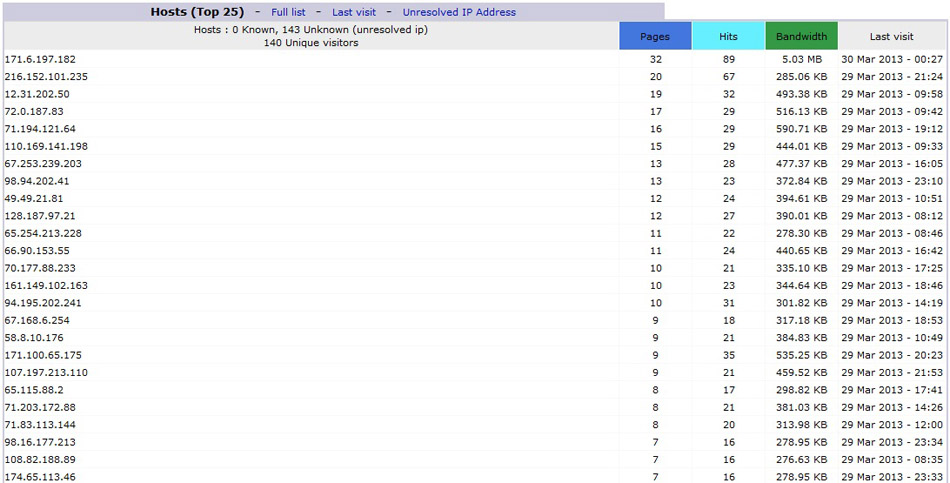Click last visit 30 Mar 2013 - 00:27
This screenshot has width=950, height=483.
pos(892,59)
